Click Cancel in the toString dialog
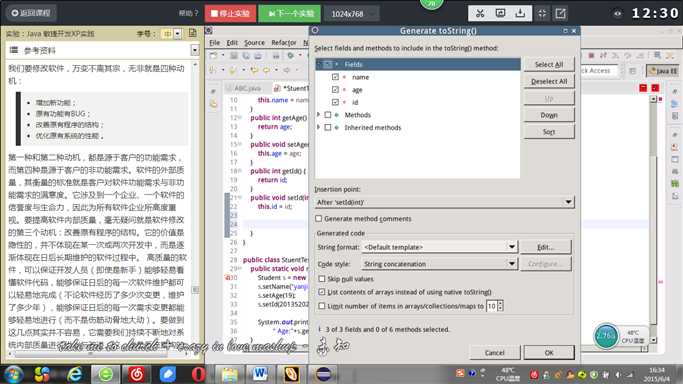The height and width of the screenshot is (384, 683). click(x=494, y=353)
